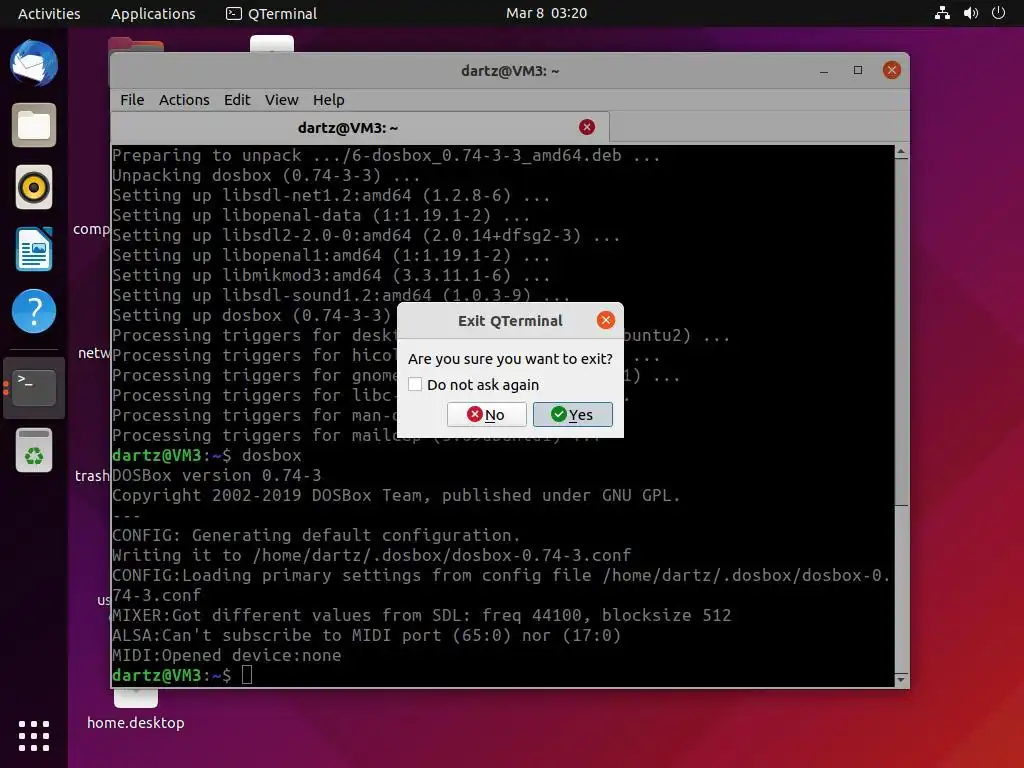Select the home.desktop desktop icon
The height and width of the screenshot is (768, 1024).
click(x=136, y=709)
